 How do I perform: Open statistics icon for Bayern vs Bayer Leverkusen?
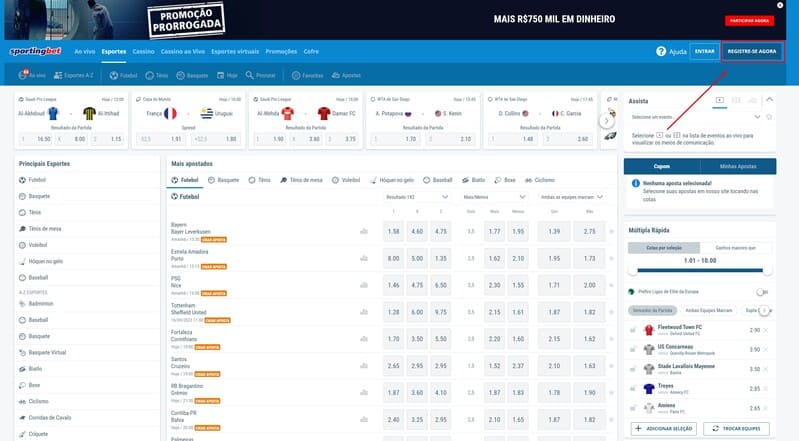(364, 231)
